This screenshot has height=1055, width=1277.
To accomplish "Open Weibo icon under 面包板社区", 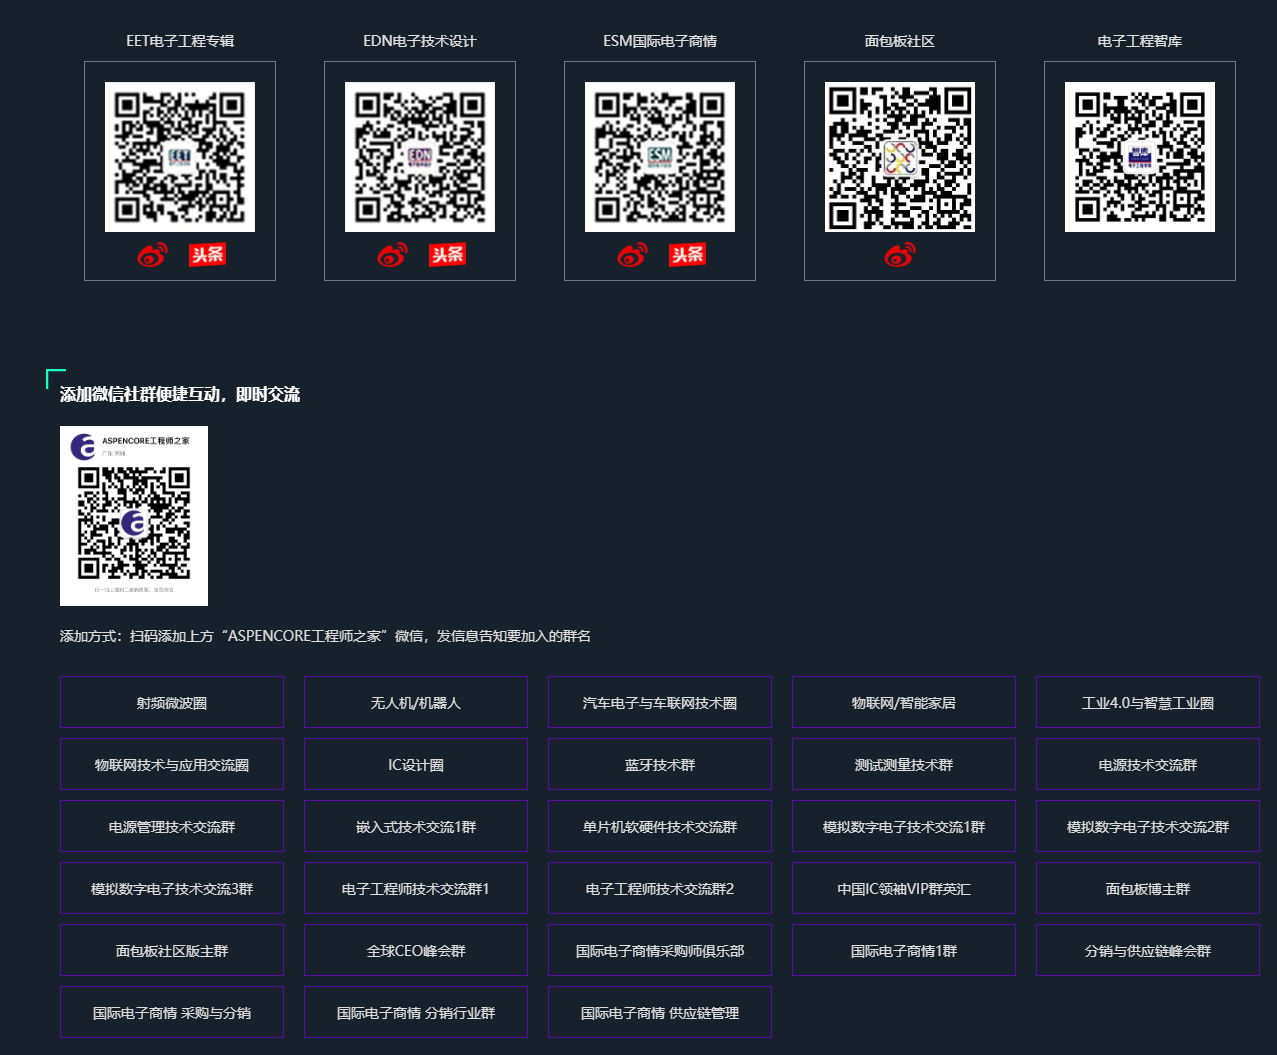I will pos(900,256).
